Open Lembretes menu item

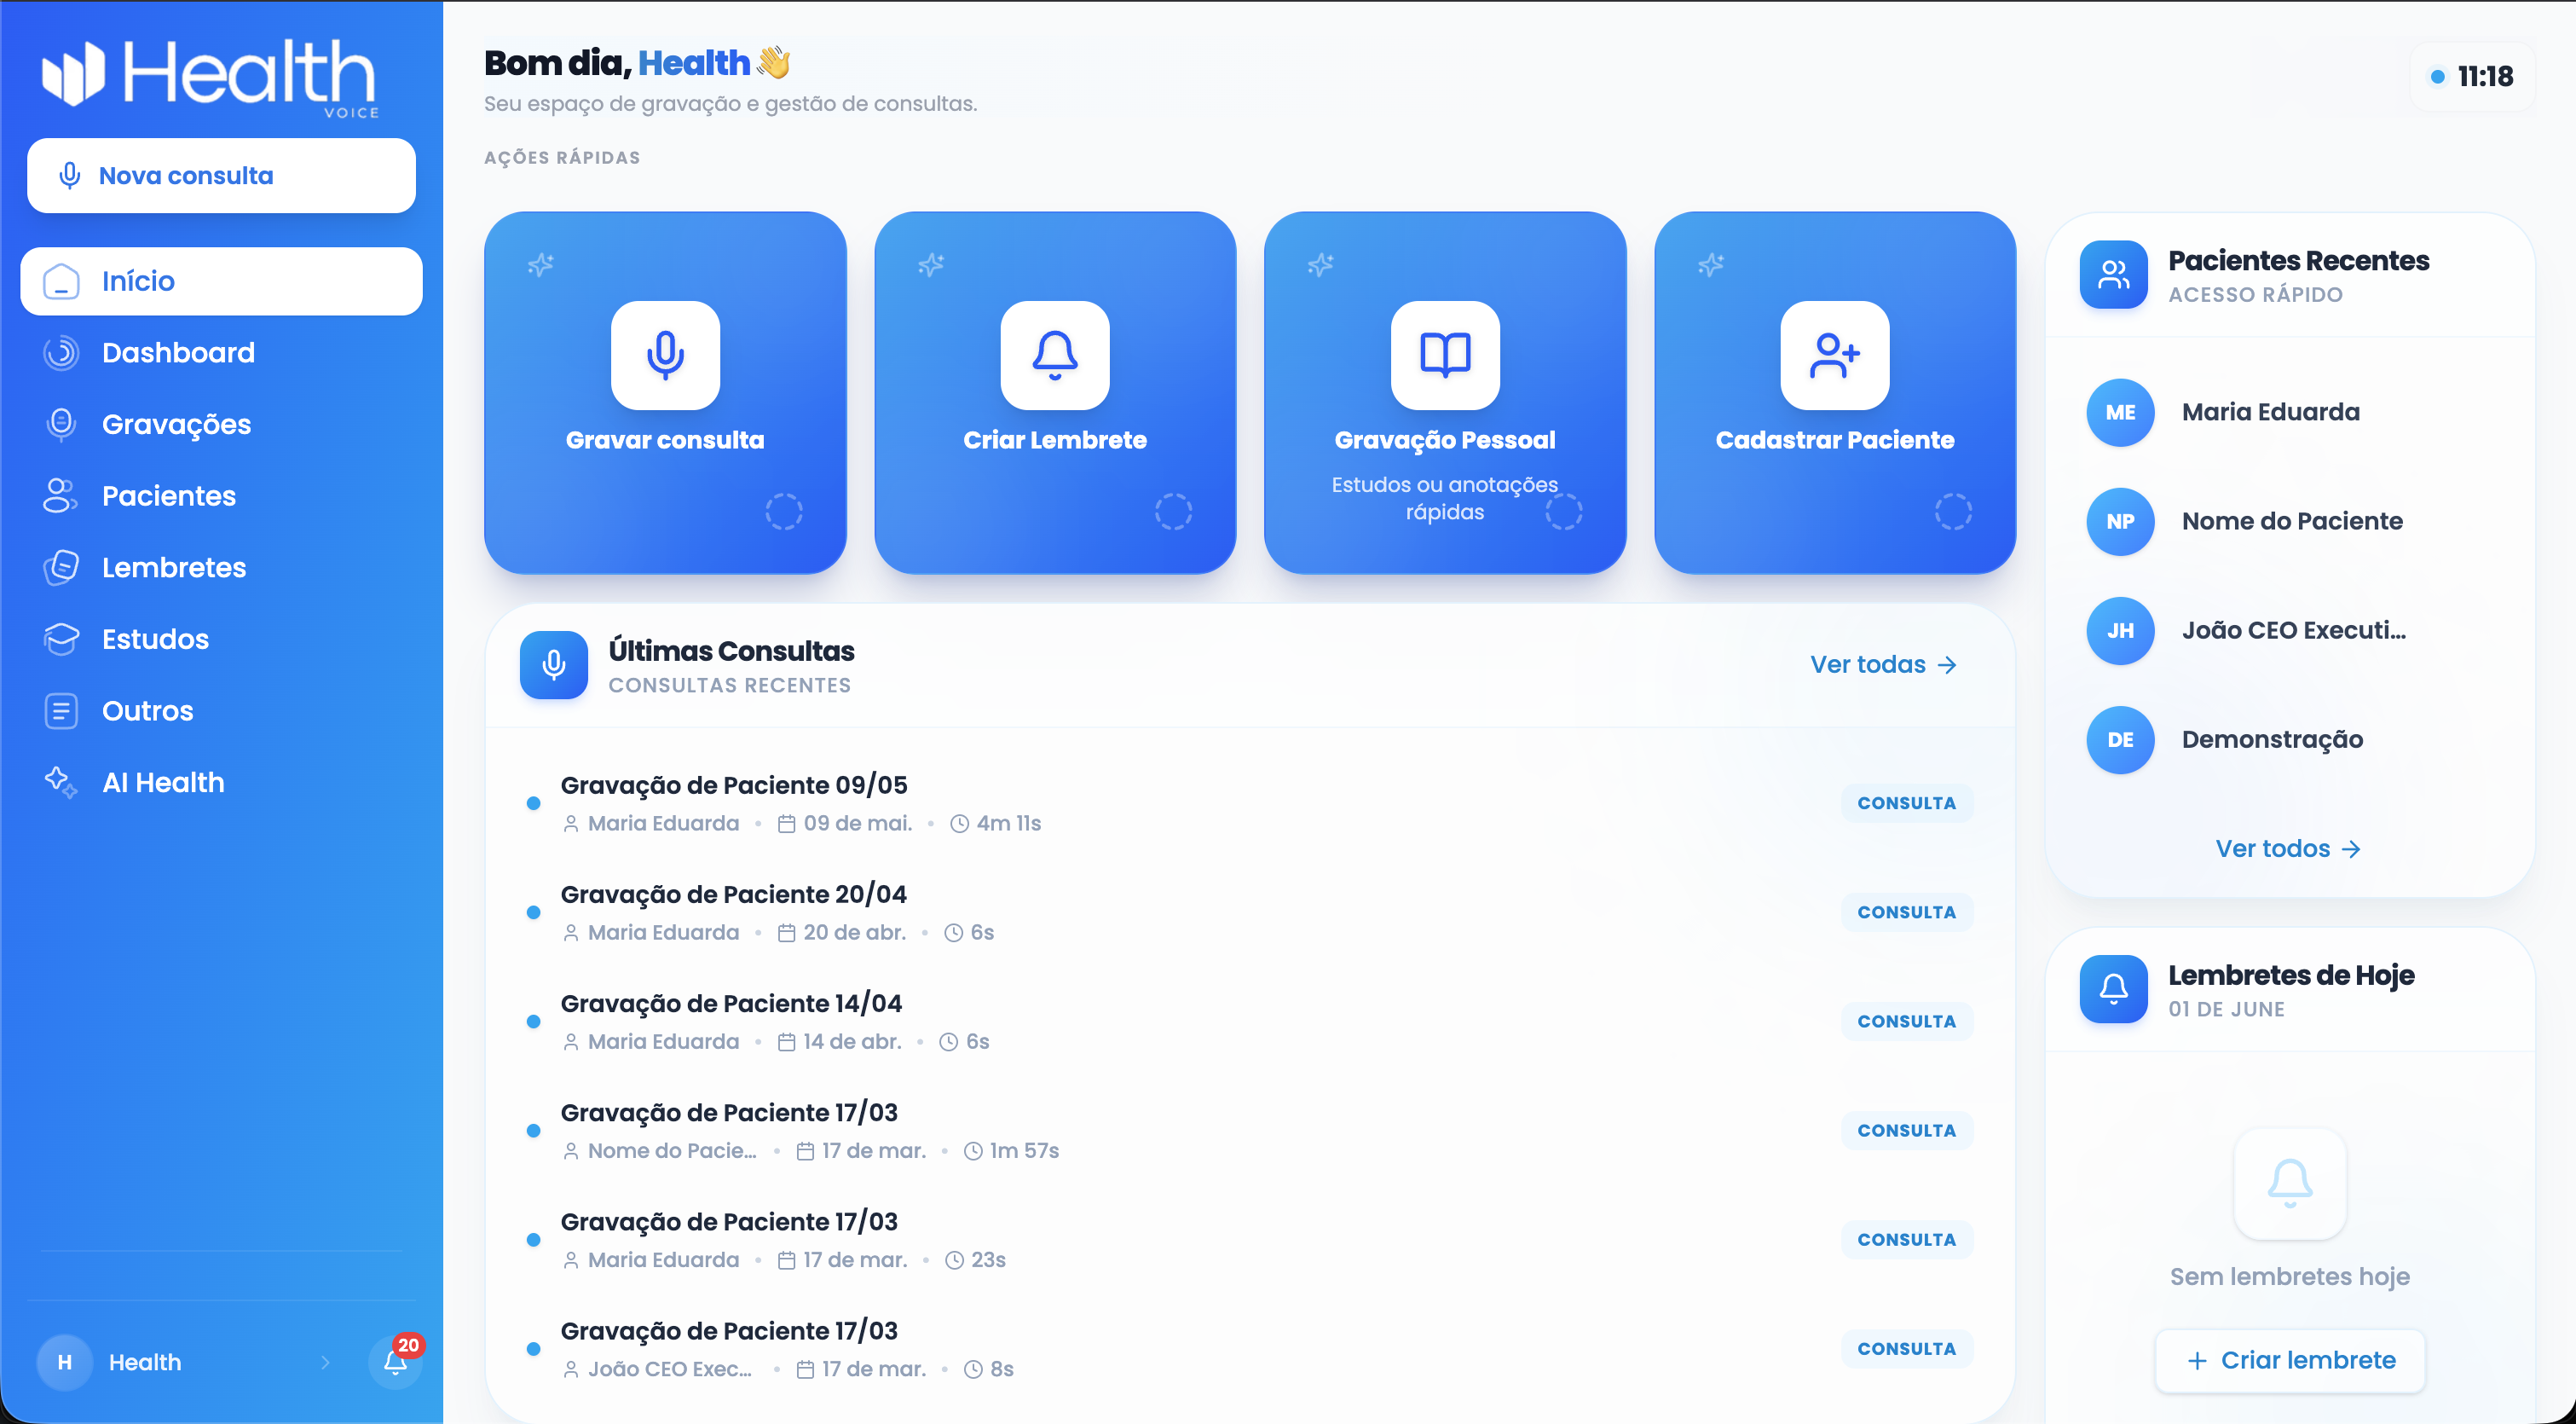click(221, 568)
